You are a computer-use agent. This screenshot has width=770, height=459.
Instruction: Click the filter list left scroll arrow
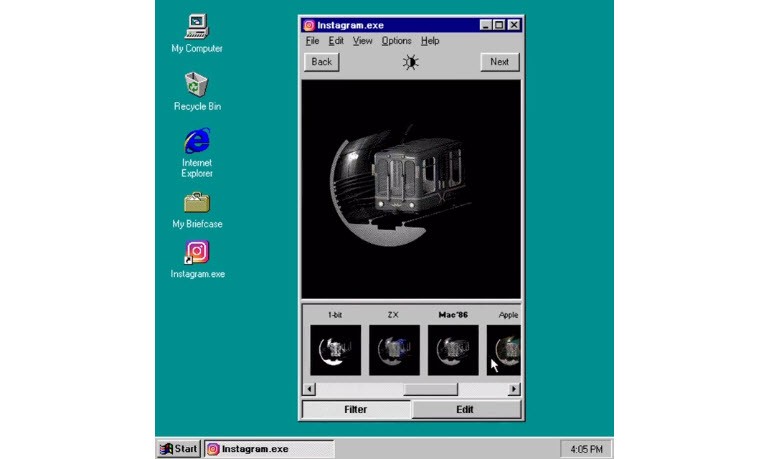pos(309,389)
